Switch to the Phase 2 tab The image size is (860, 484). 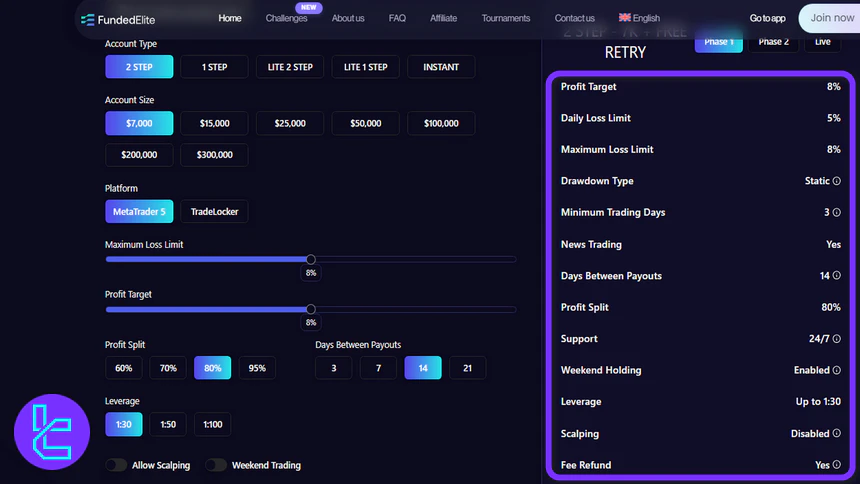click(773, 42)
